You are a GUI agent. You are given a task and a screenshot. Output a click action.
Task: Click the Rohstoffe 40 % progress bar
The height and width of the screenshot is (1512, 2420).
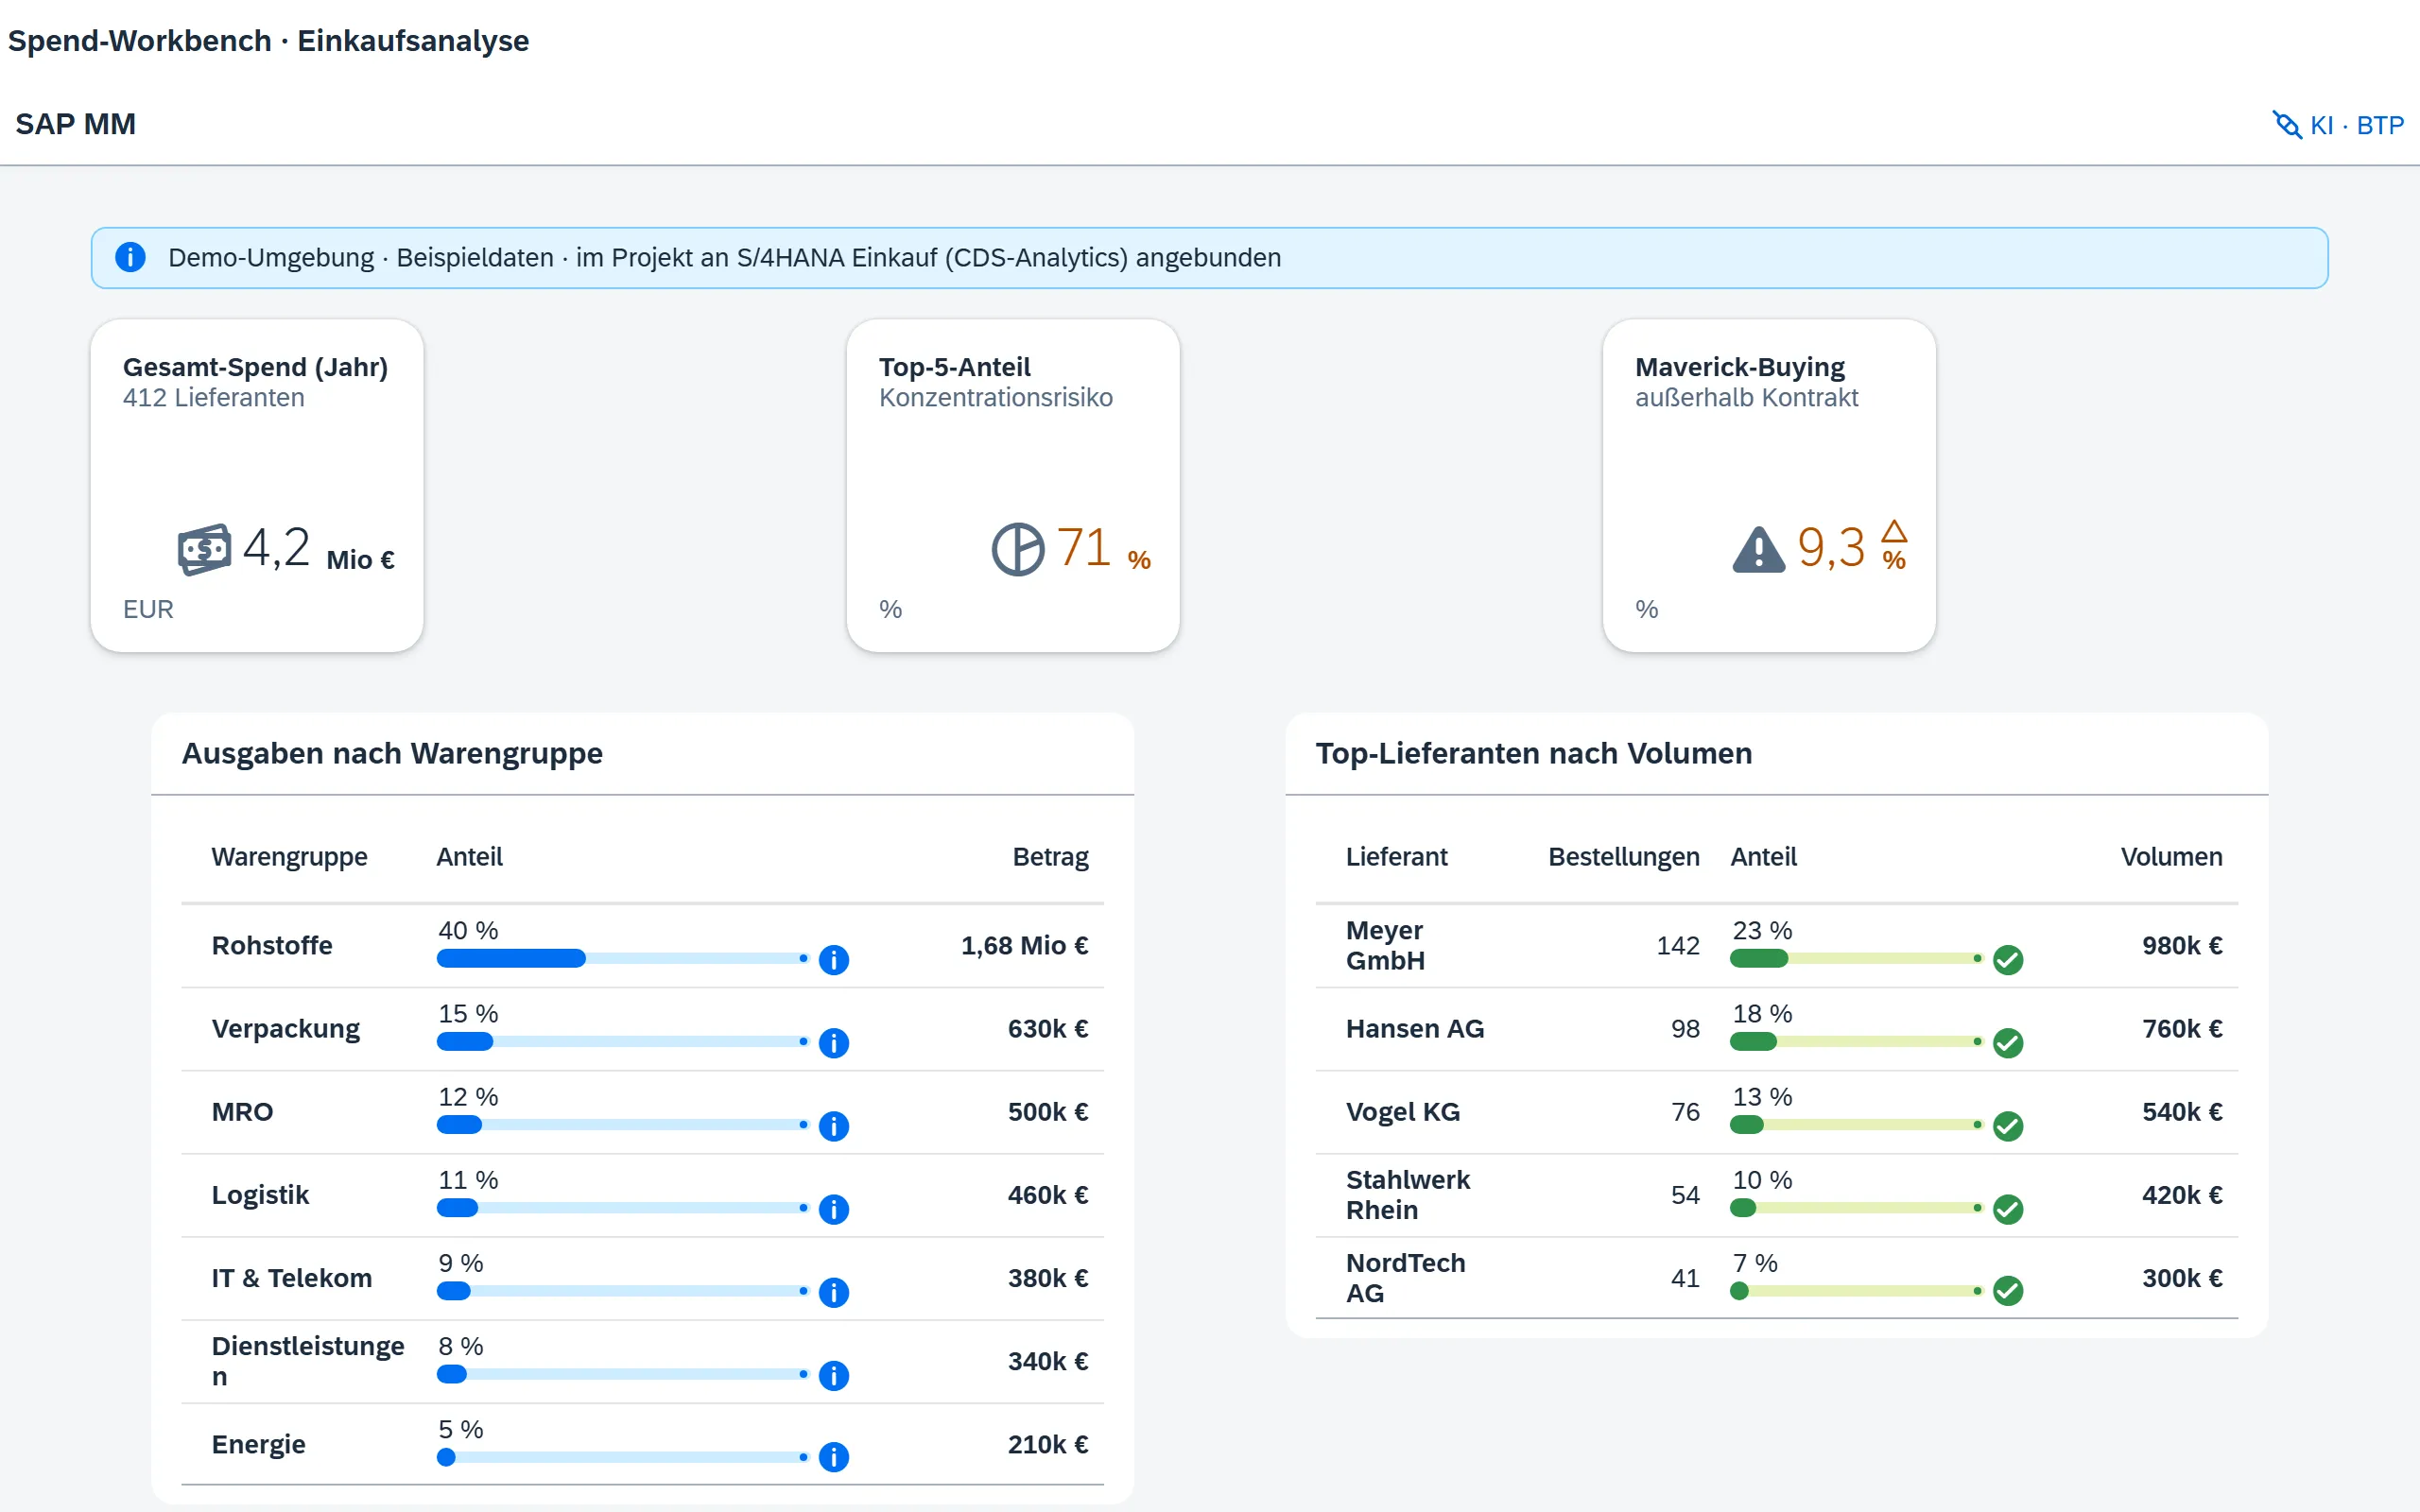pyautogui.click(x=622, y=958)
